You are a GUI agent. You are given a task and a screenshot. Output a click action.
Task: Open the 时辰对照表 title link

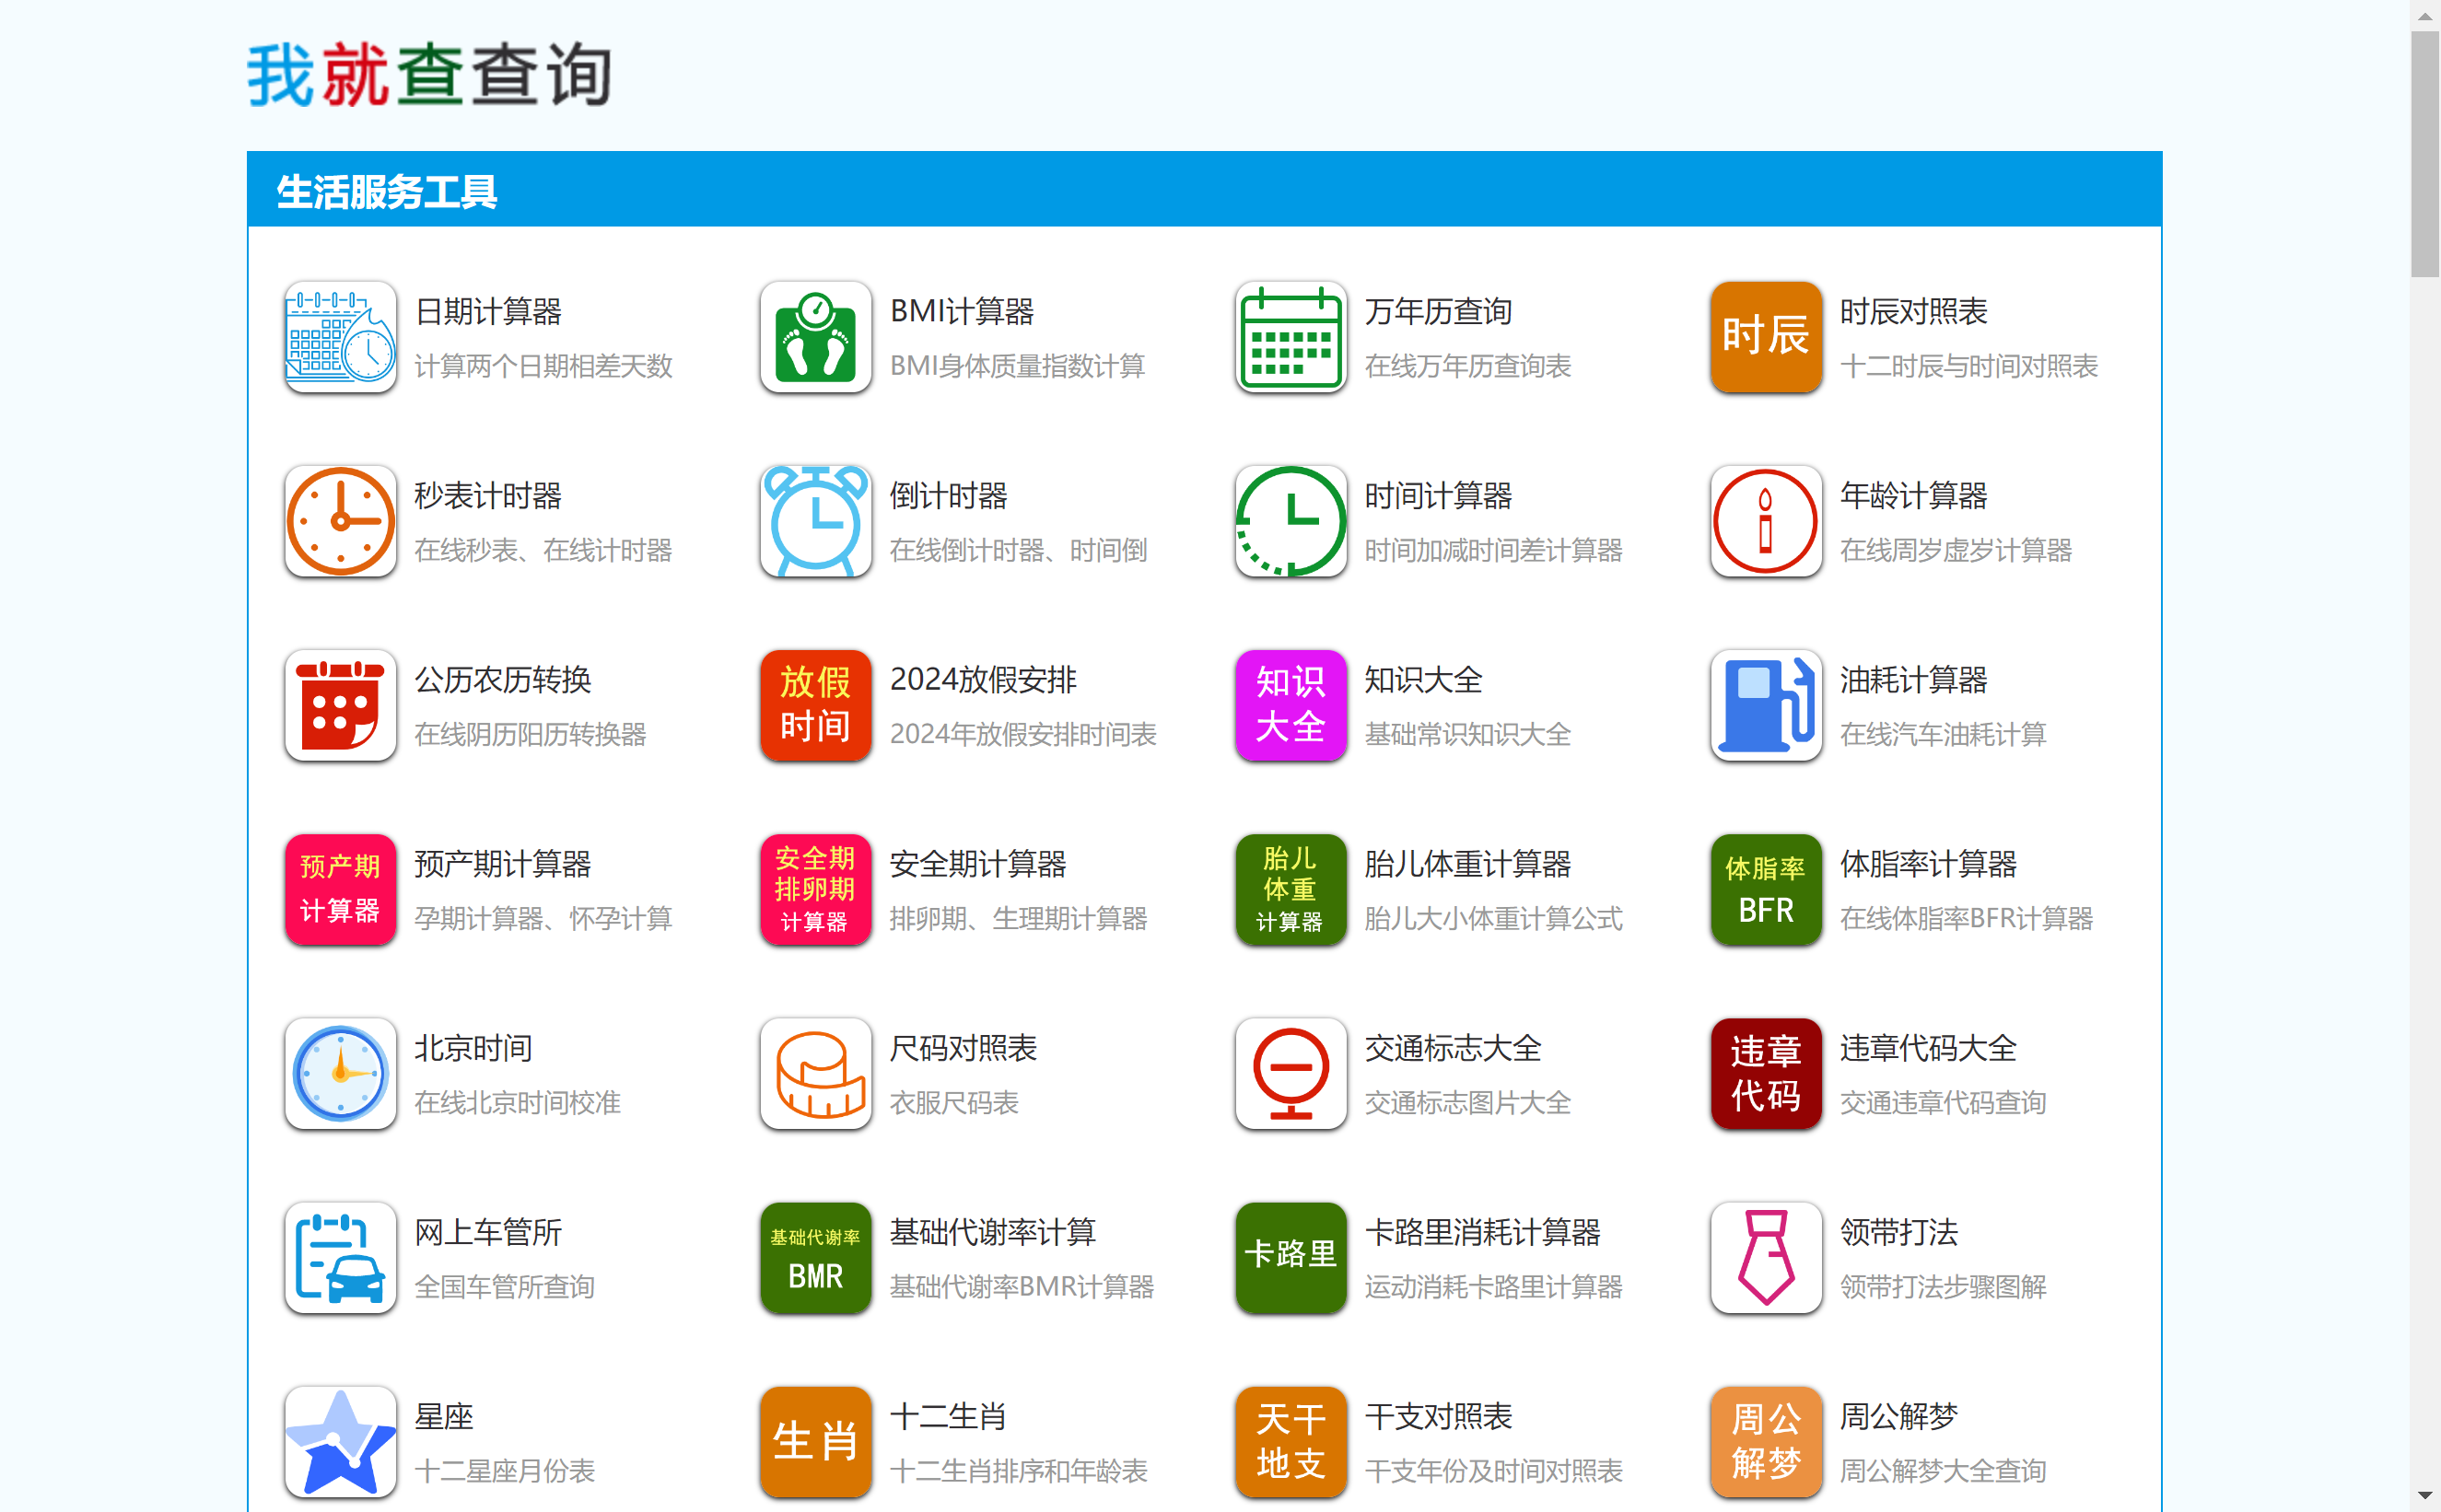pyautogui.click(x=1913, y=312)
